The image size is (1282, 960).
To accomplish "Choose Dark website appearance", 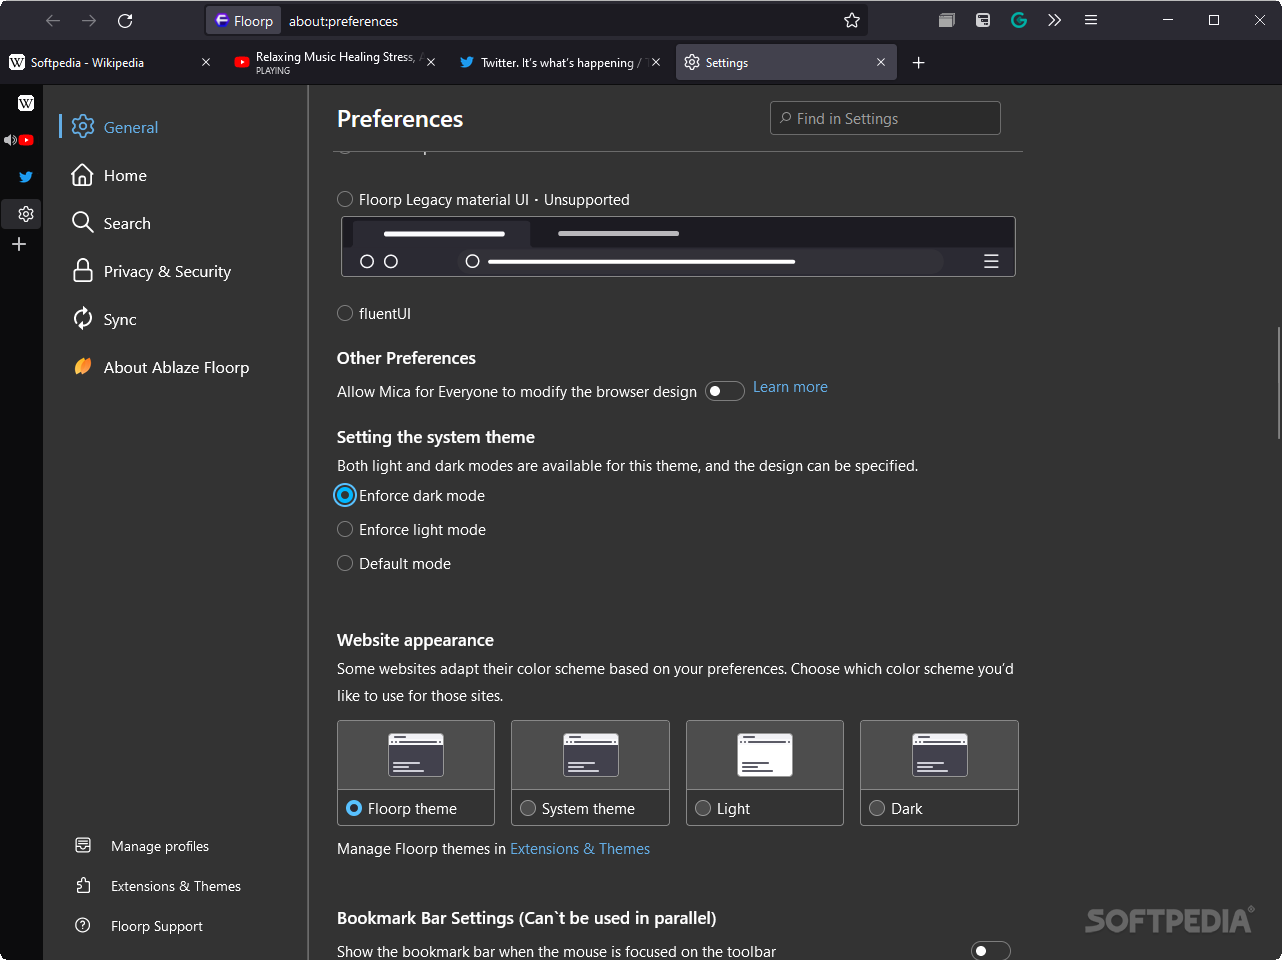I will click(x=939, y=773).
